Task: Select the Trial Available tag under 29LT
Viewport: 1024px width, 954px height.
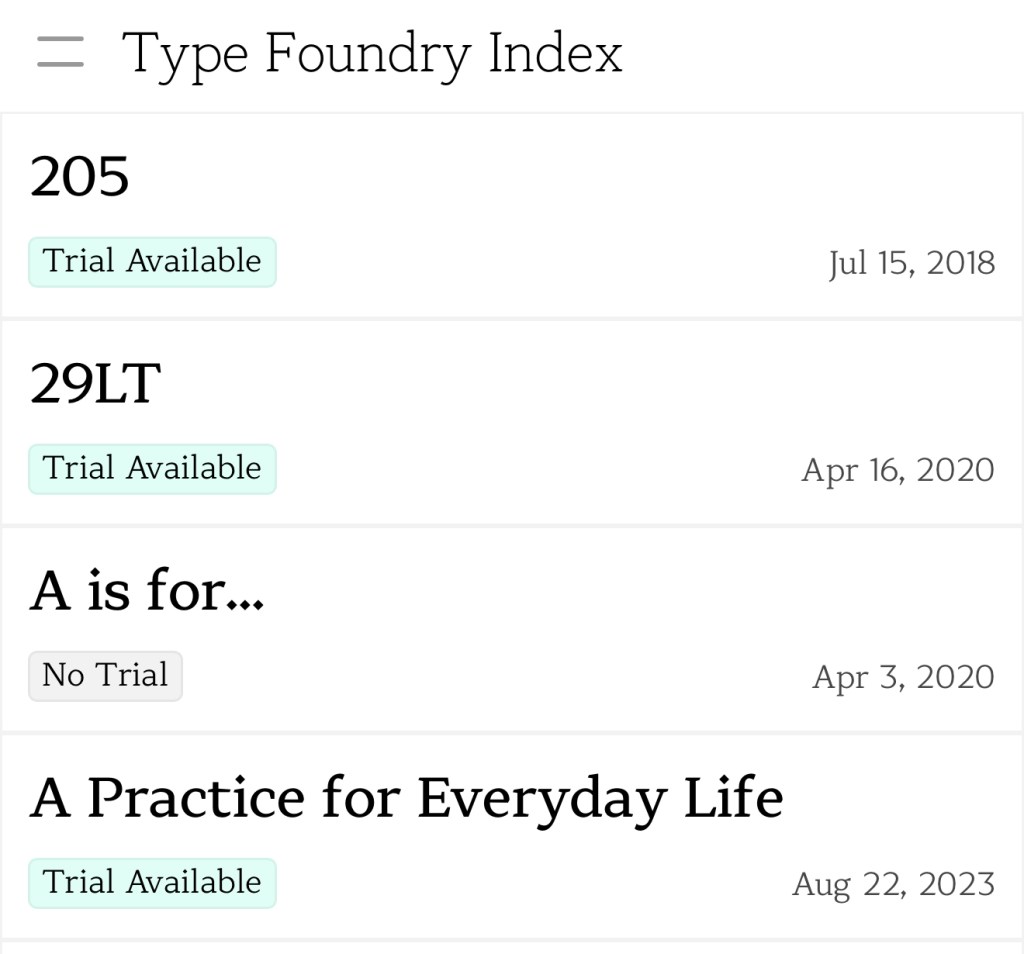Action: click(x=152, y=469)
